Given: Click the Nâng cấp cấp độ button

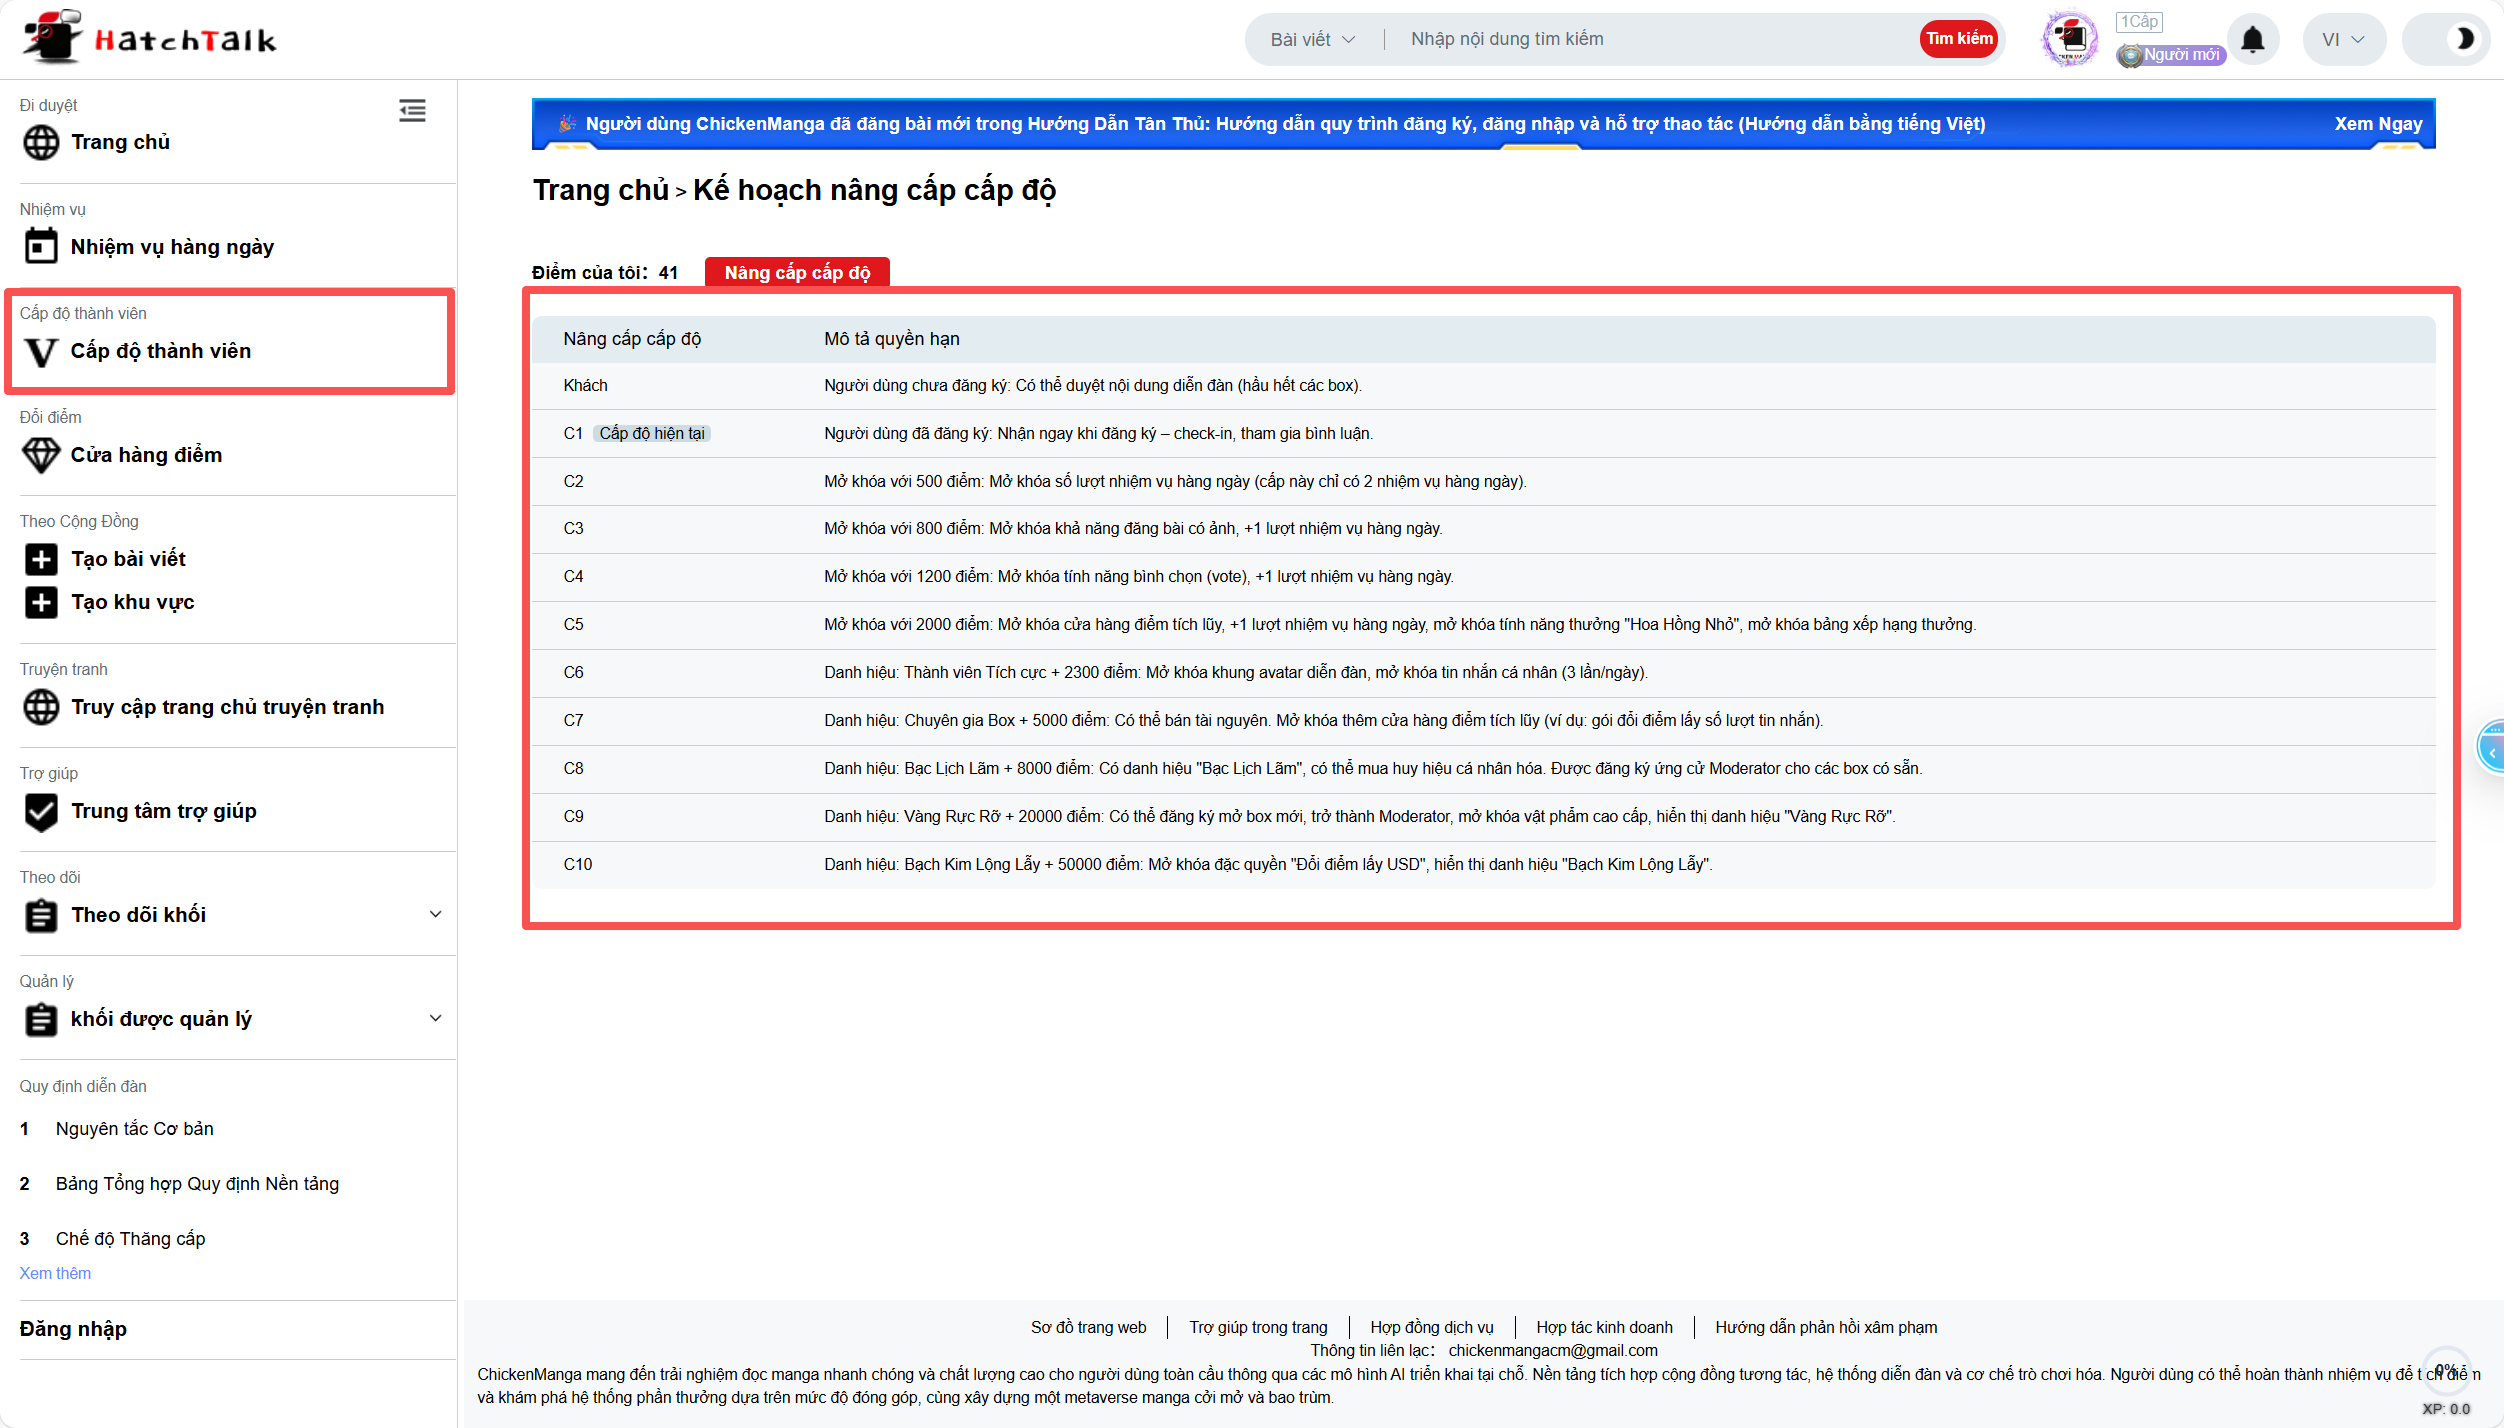Looking at the screenshot, I should coord(797,272).
